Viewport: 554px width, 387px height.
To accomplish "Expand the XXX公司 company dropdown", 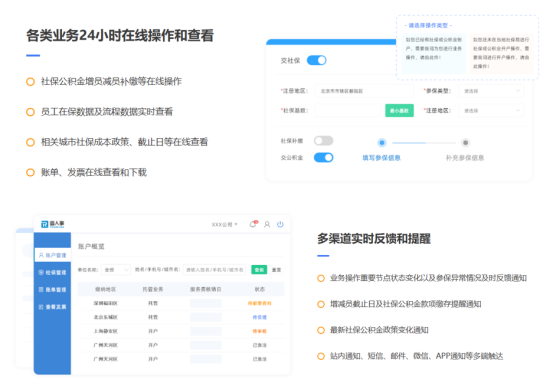I will [x=224, y=224].
